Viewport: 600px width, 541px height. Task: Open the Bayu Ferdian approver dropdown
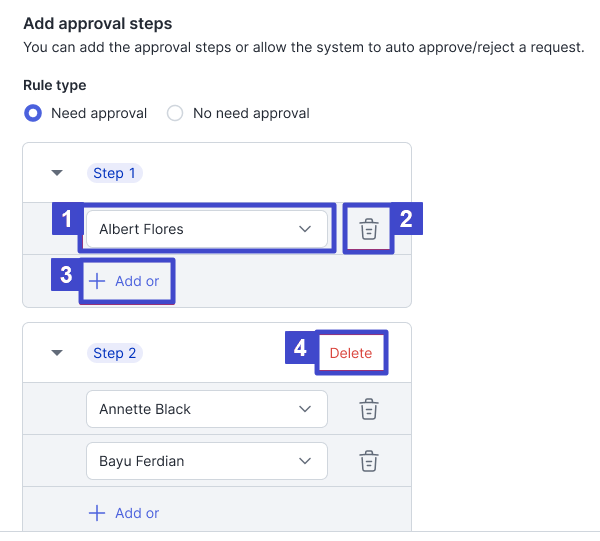point(207,461)
